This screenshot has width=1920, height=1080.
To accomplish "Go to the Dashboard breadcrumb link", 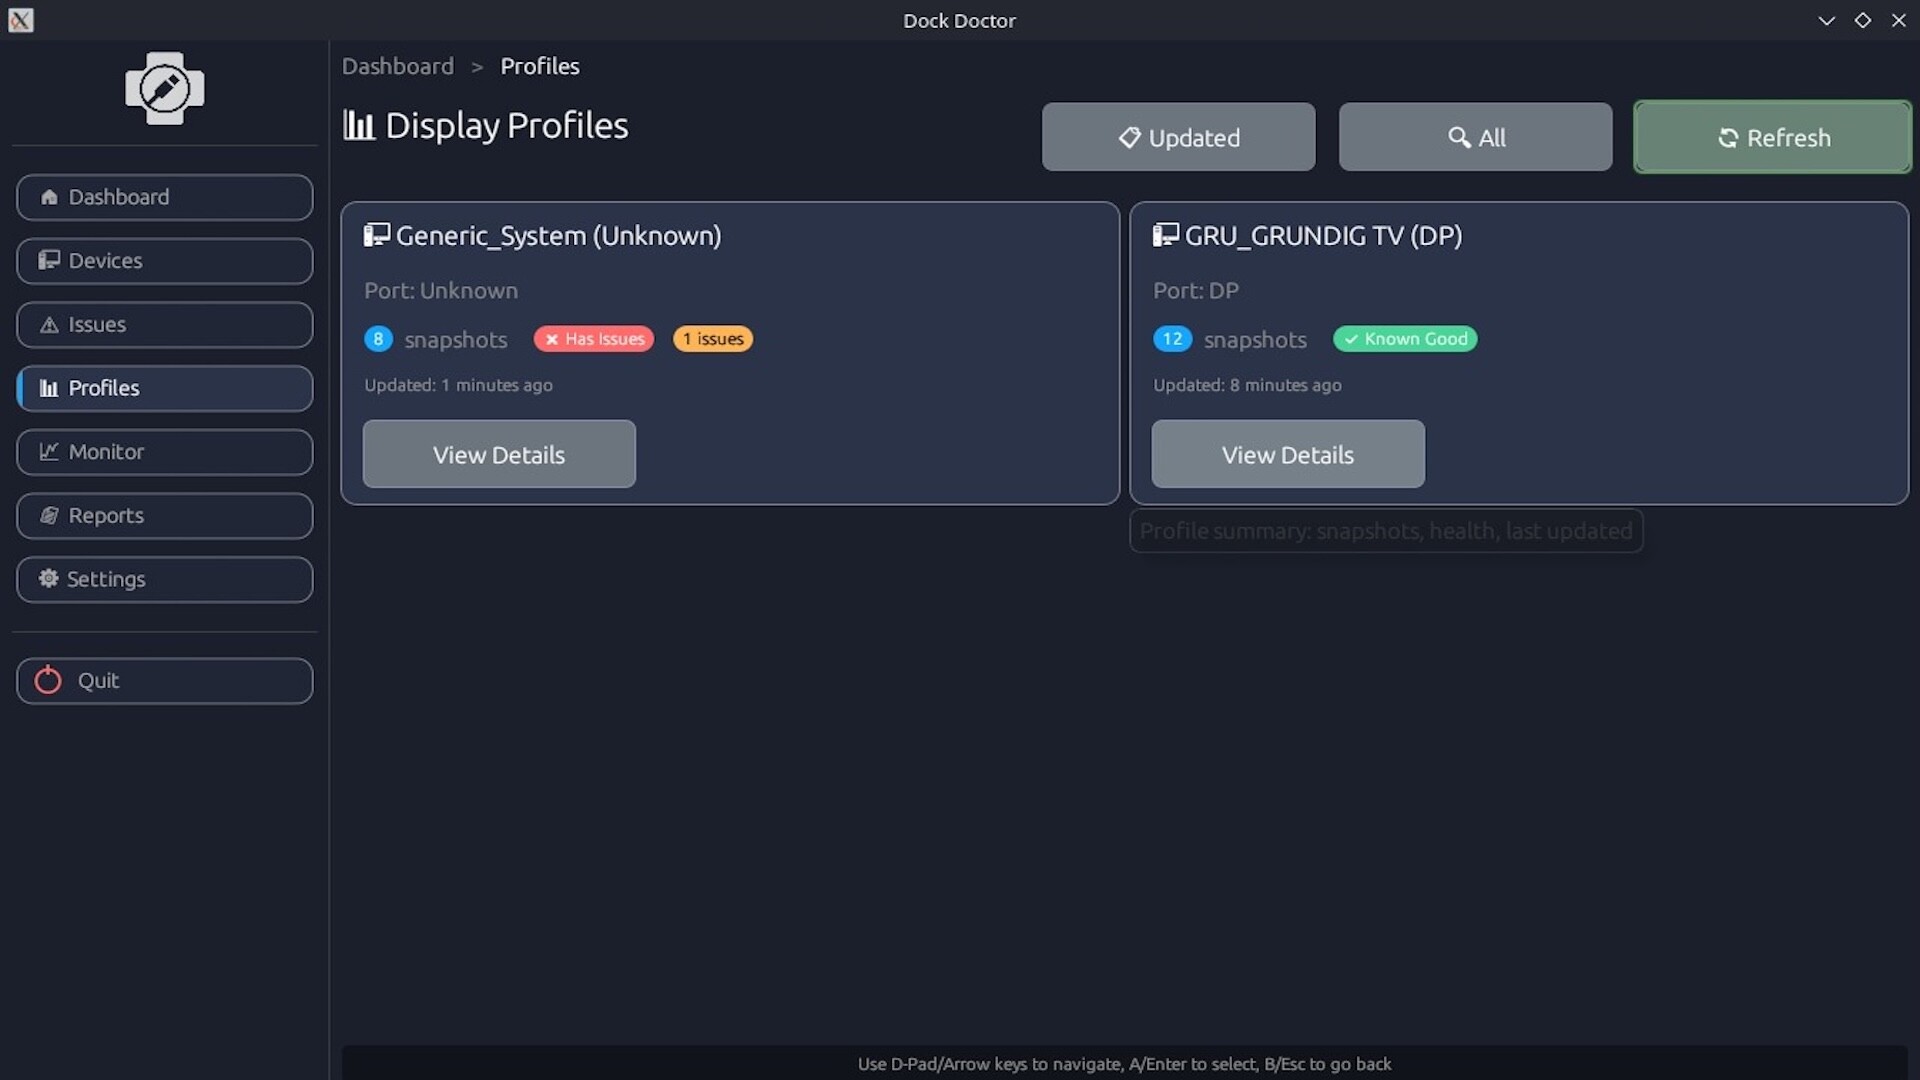I will point(398,66).
